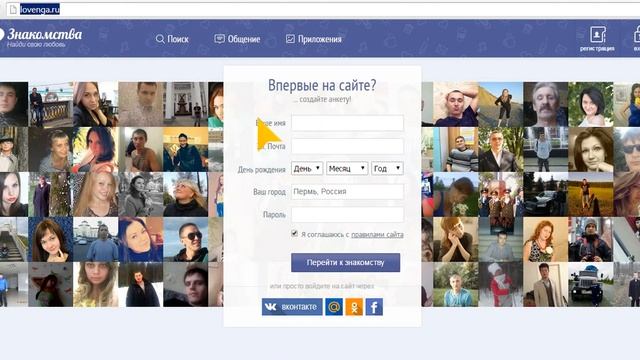Sign in via the Odnoklassniki icon
The image size is (640, 360).
pos(354,307)
